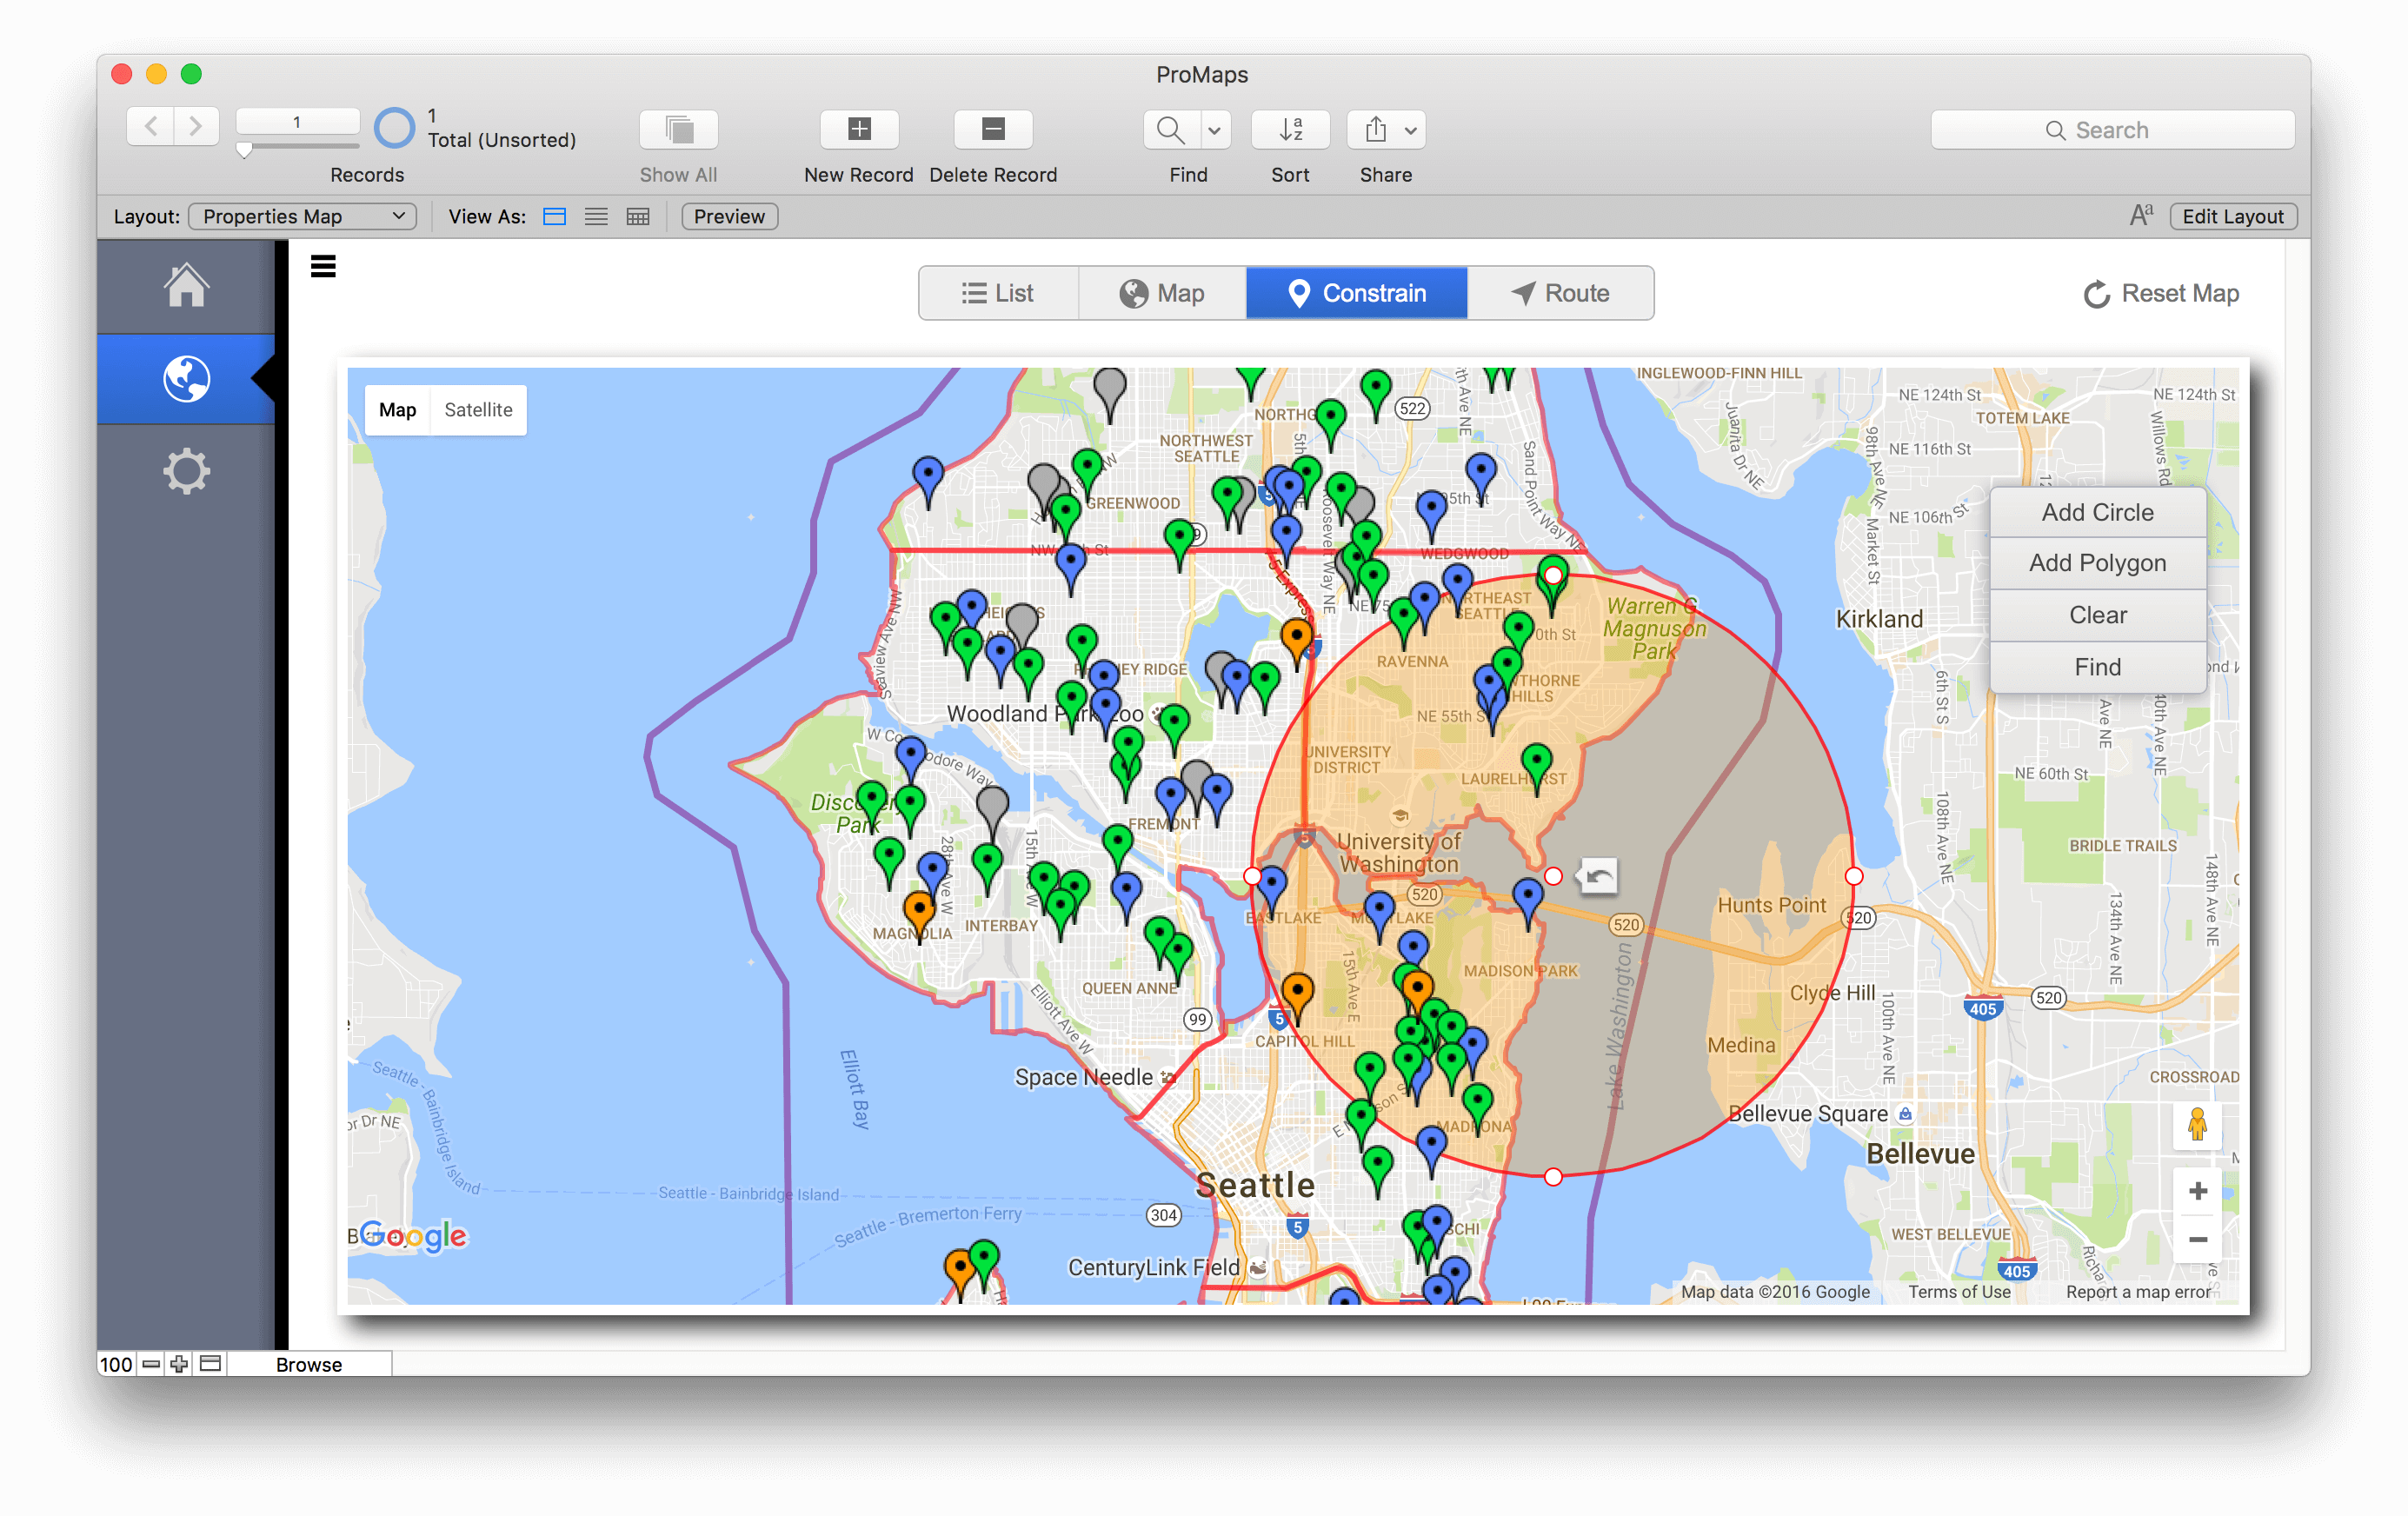Screen dimensions: 2408x1516
Task: Expand the Share dropdown arrow
Action: pyautogui.click(x=1411, y=129)
